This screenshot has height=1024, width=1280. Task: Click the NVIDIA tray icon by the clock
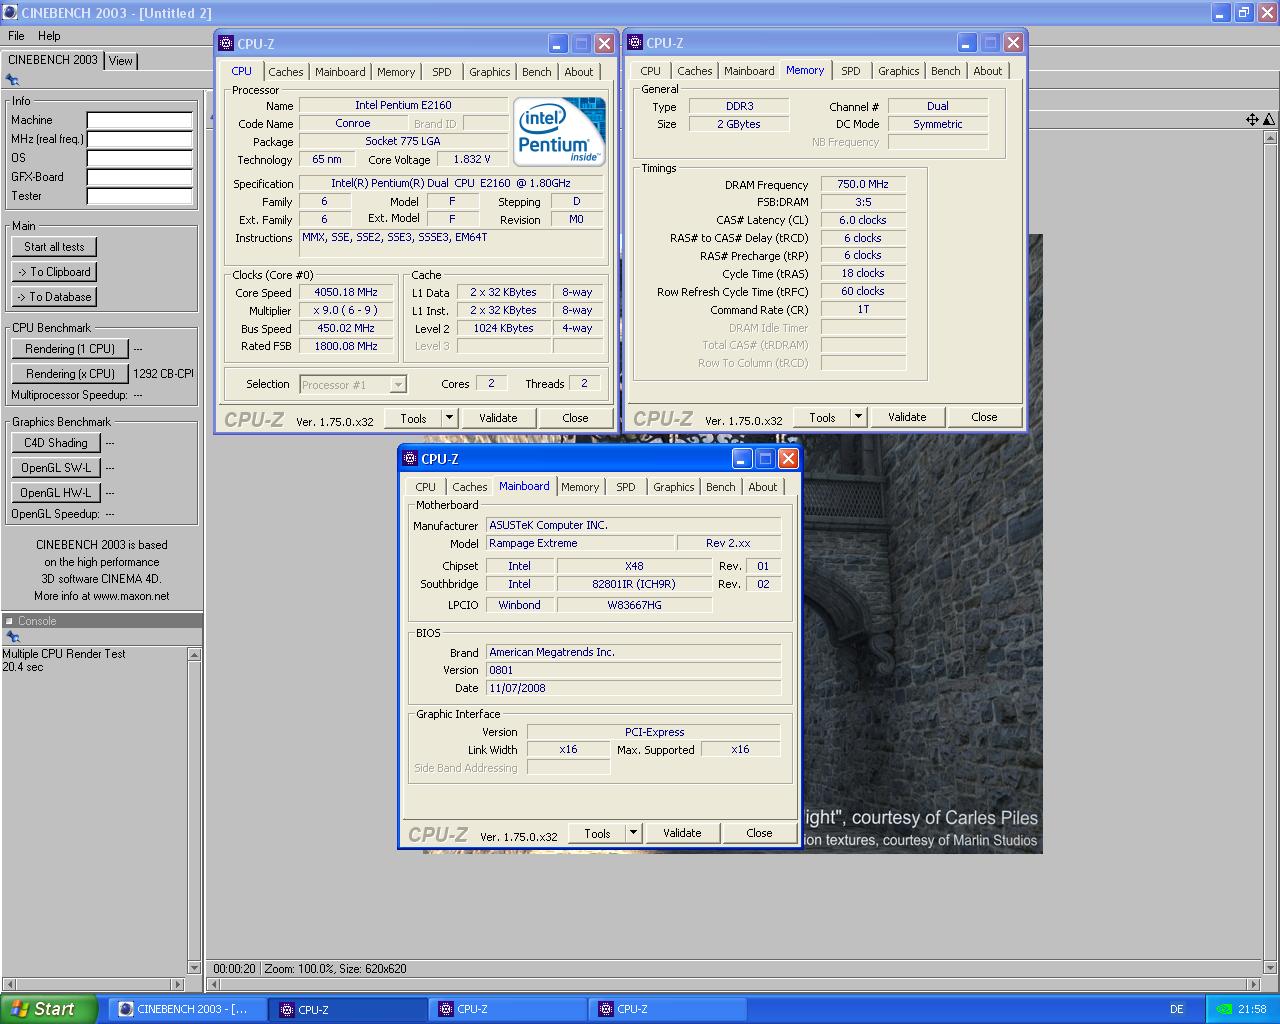(1225, 1009)
